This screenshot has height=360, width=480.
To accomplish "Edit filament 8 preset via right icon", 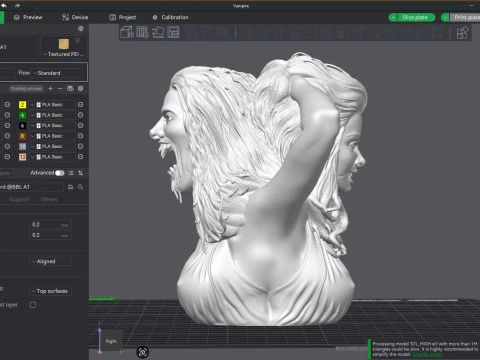I will [x=80, y=136].
